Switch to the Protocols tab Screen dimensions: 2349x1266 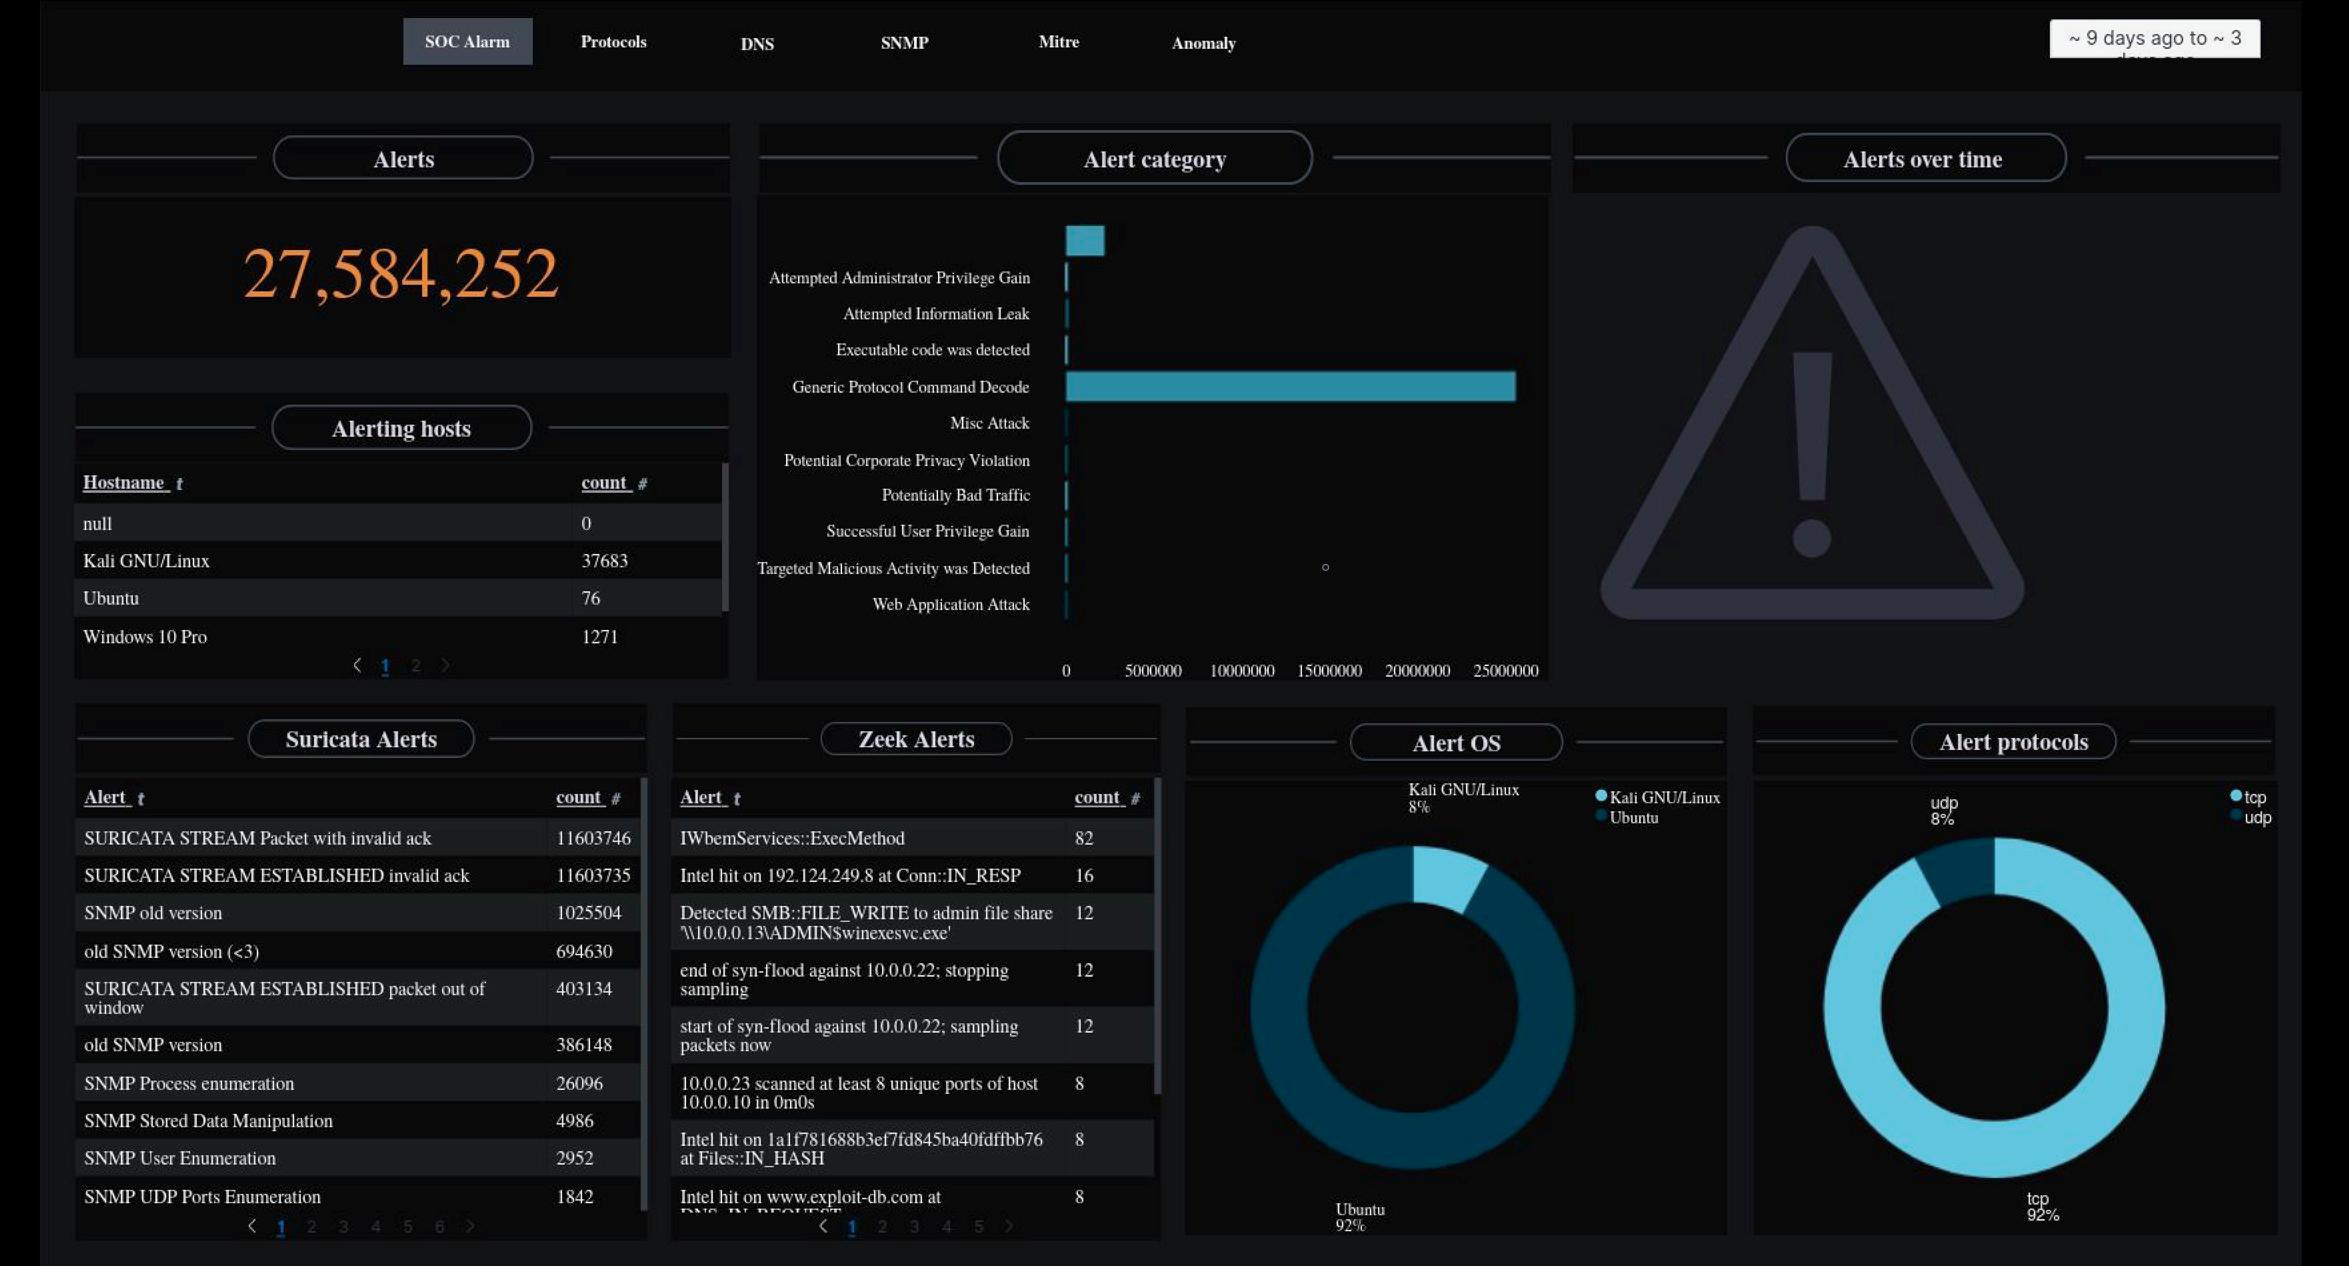613,42
